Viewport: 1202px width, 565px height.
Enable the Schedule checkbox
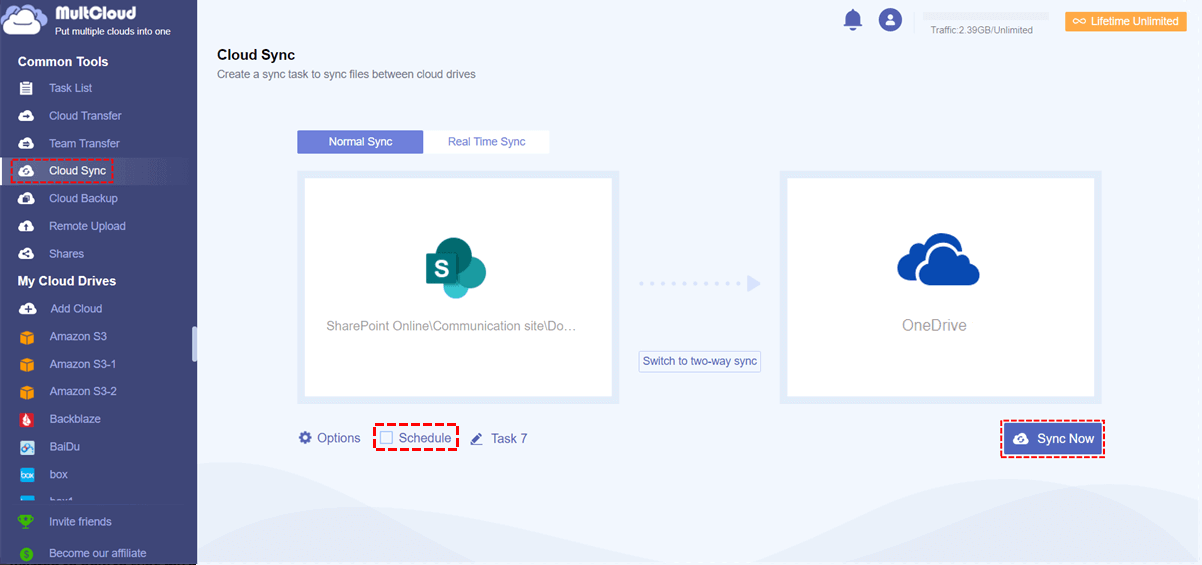pyautogui.click(x=386, y=438)
